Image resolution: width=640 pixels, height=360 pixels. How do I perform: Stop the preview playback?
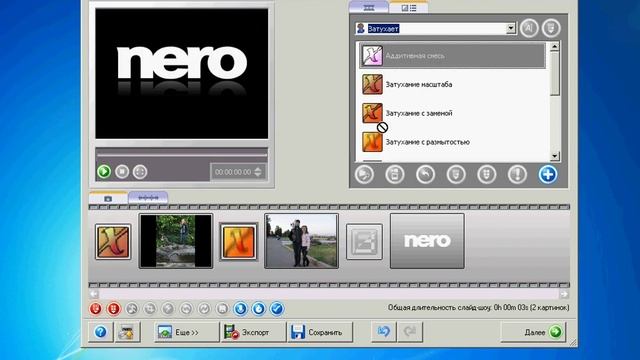122,171
